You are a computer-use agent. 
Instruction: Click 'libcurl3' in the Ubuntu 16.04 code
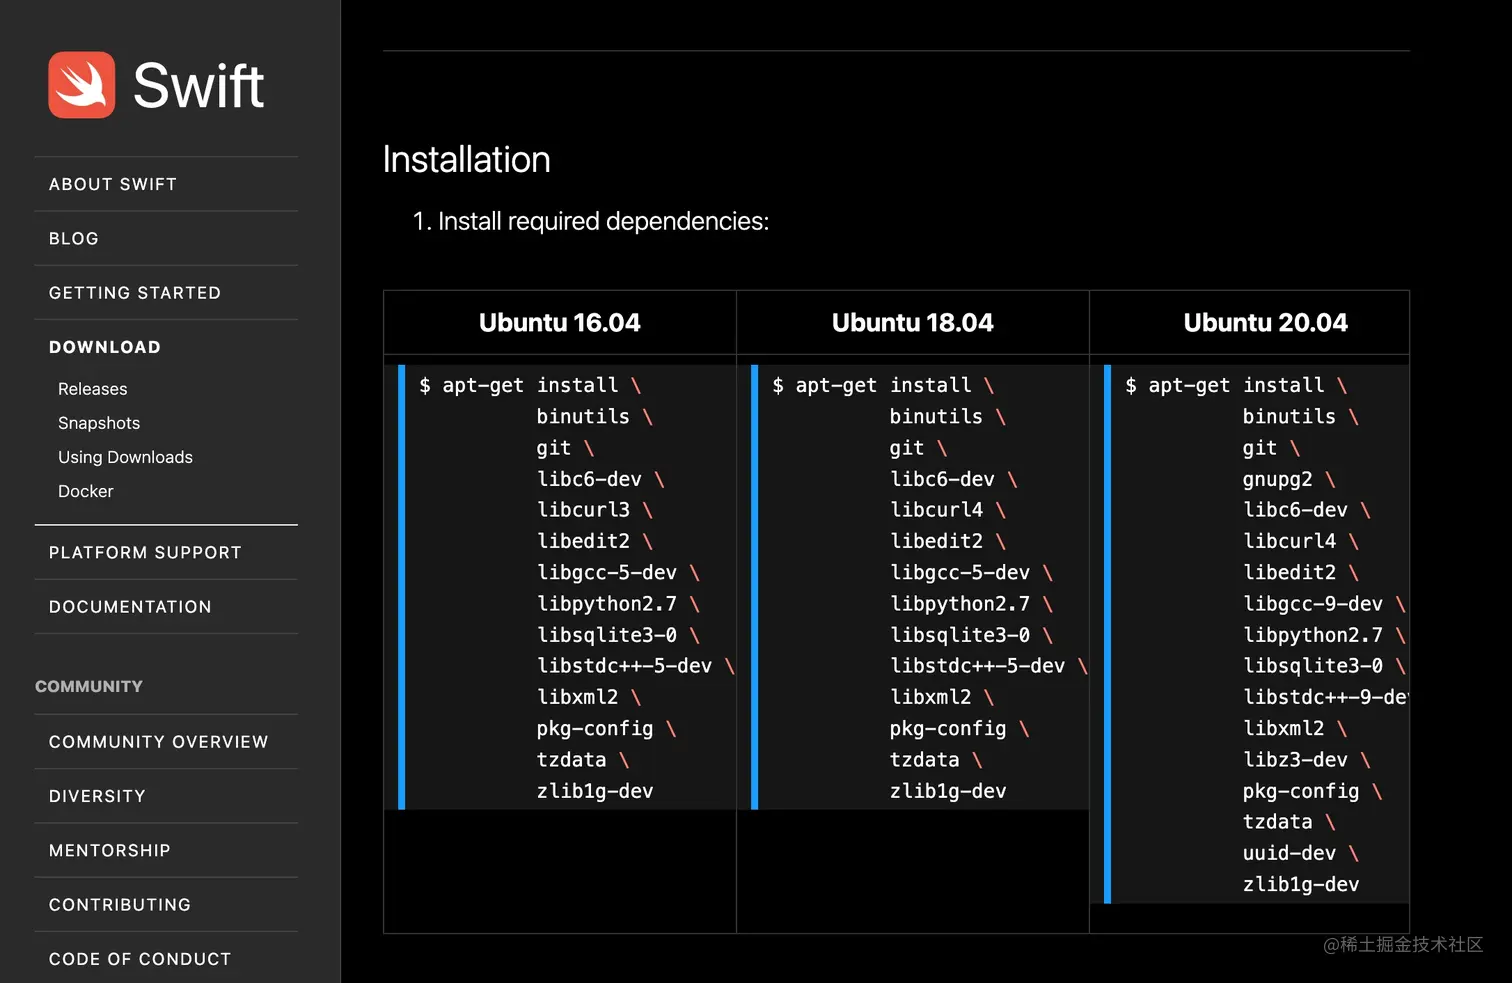tap(584, 510)
